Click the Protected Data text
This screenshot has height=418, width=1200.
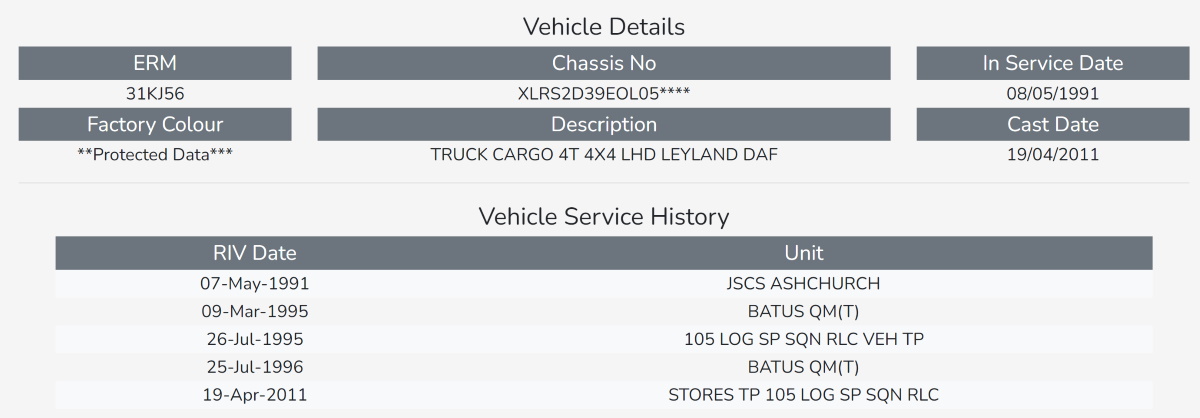[155, 155]
